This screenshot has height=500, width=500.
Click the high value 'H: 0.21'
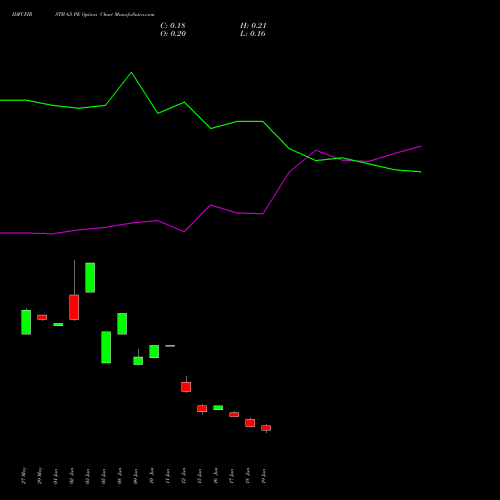click(x=253, y=26)
